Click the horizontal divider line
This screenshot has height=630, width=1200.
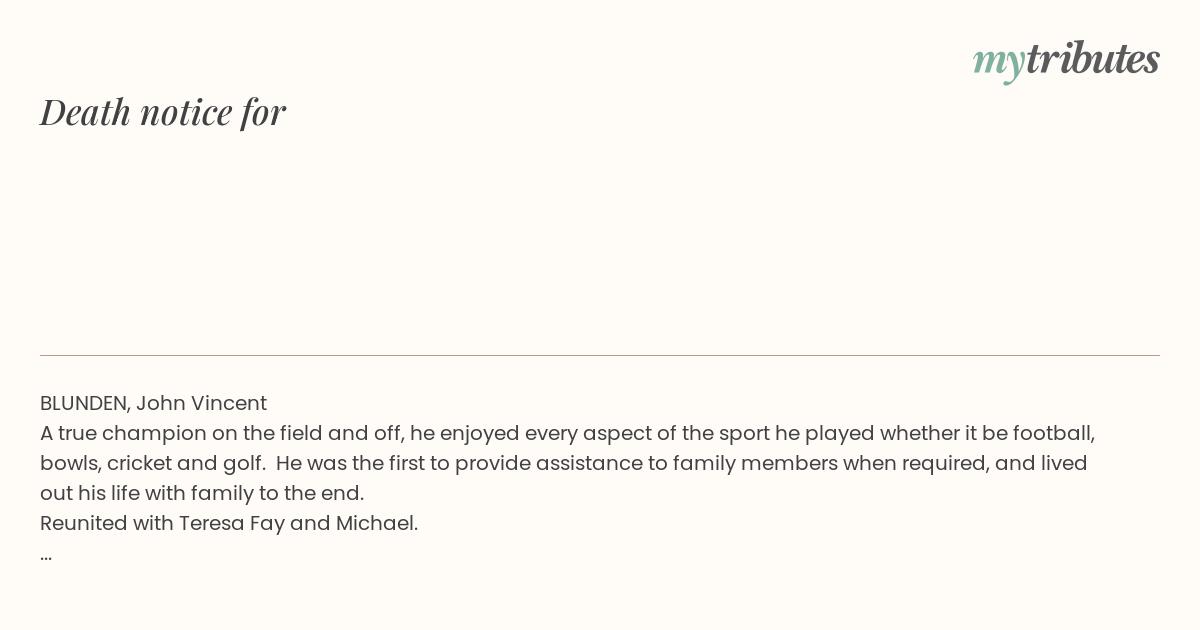(x=600, y=355)
